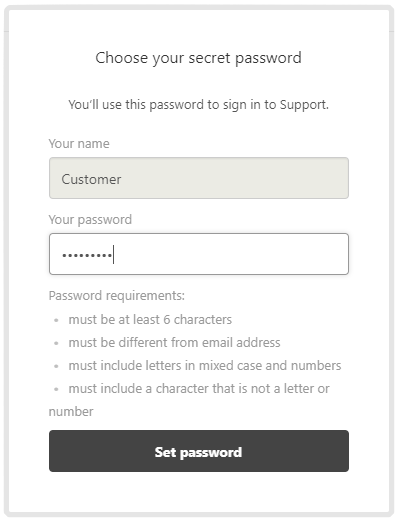The width and height of the screenshot is (399, 522).
Task: Click 'must be at least 6 characters' requirement
Action: click(150, 319)
